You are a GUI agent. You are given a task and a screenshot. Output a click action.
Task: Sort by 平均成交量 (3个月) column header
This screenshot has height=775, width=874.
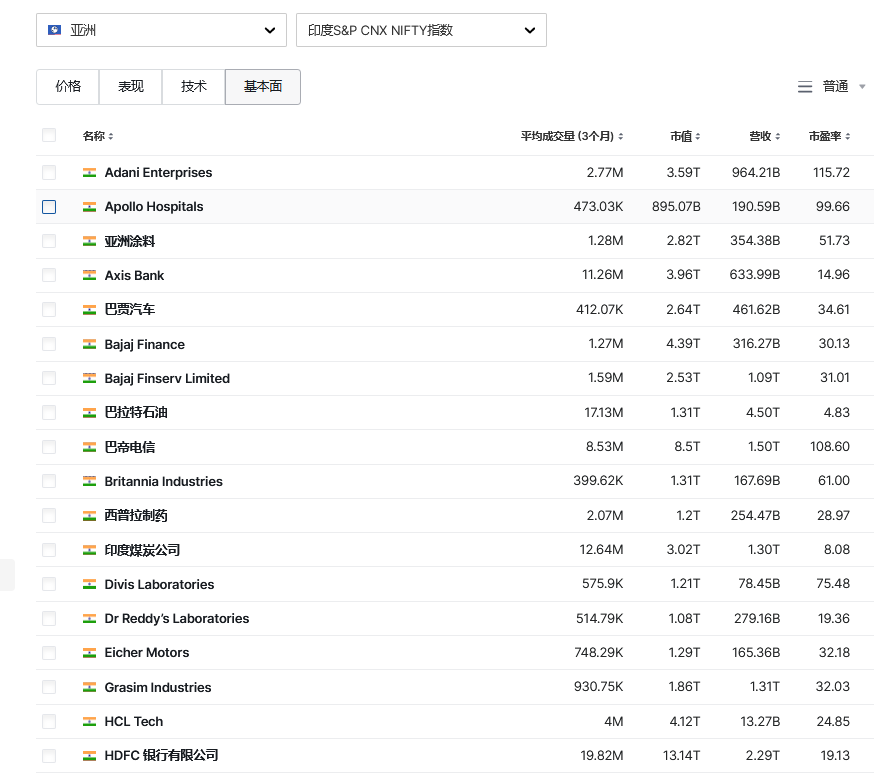click(567, 136)
